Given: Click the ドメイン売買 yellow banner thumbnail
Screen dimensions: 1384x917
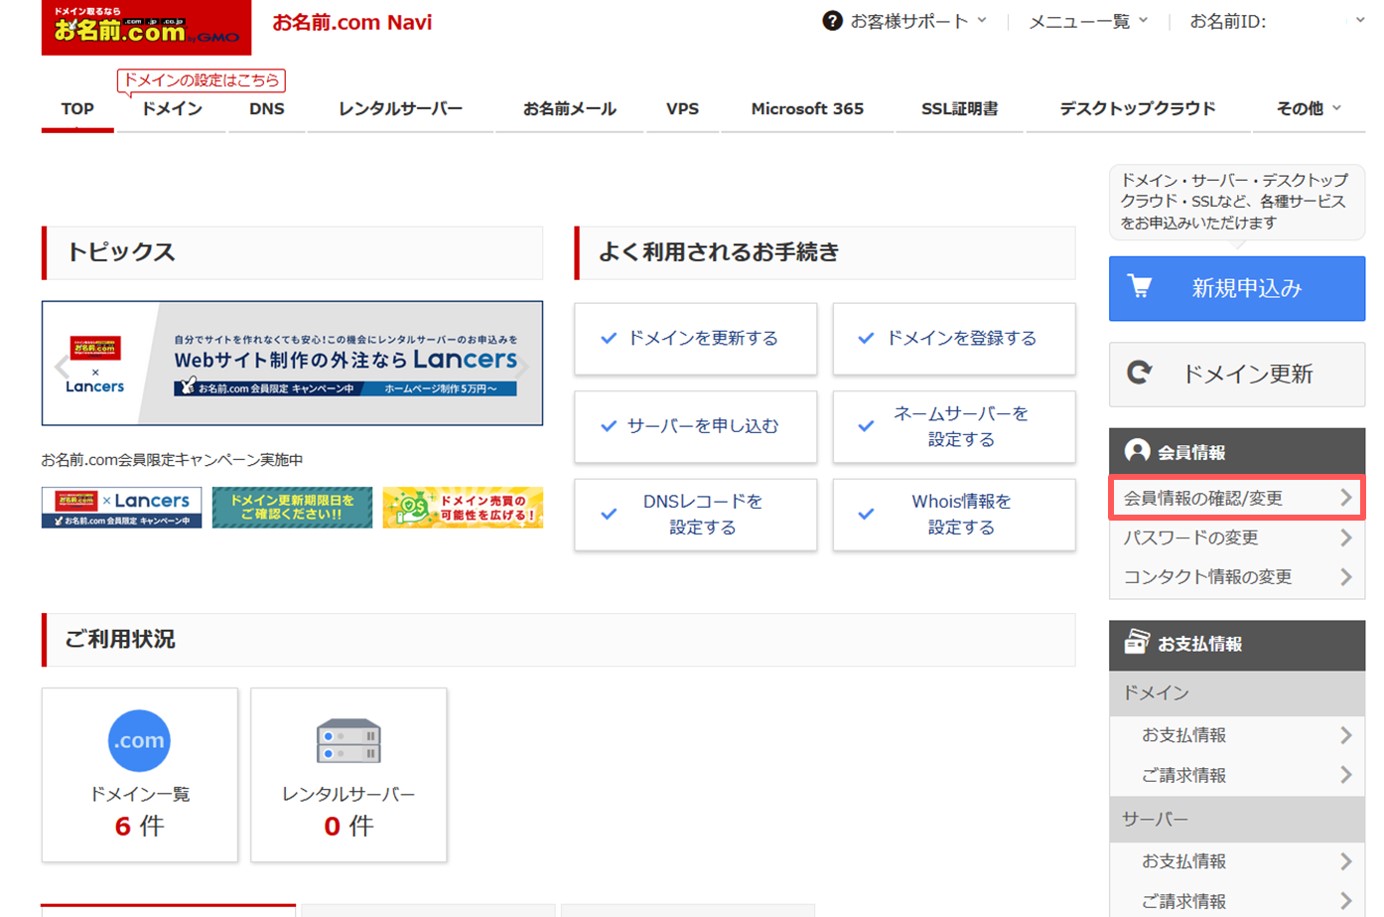Looking at the screenshot, I should 462,507.
